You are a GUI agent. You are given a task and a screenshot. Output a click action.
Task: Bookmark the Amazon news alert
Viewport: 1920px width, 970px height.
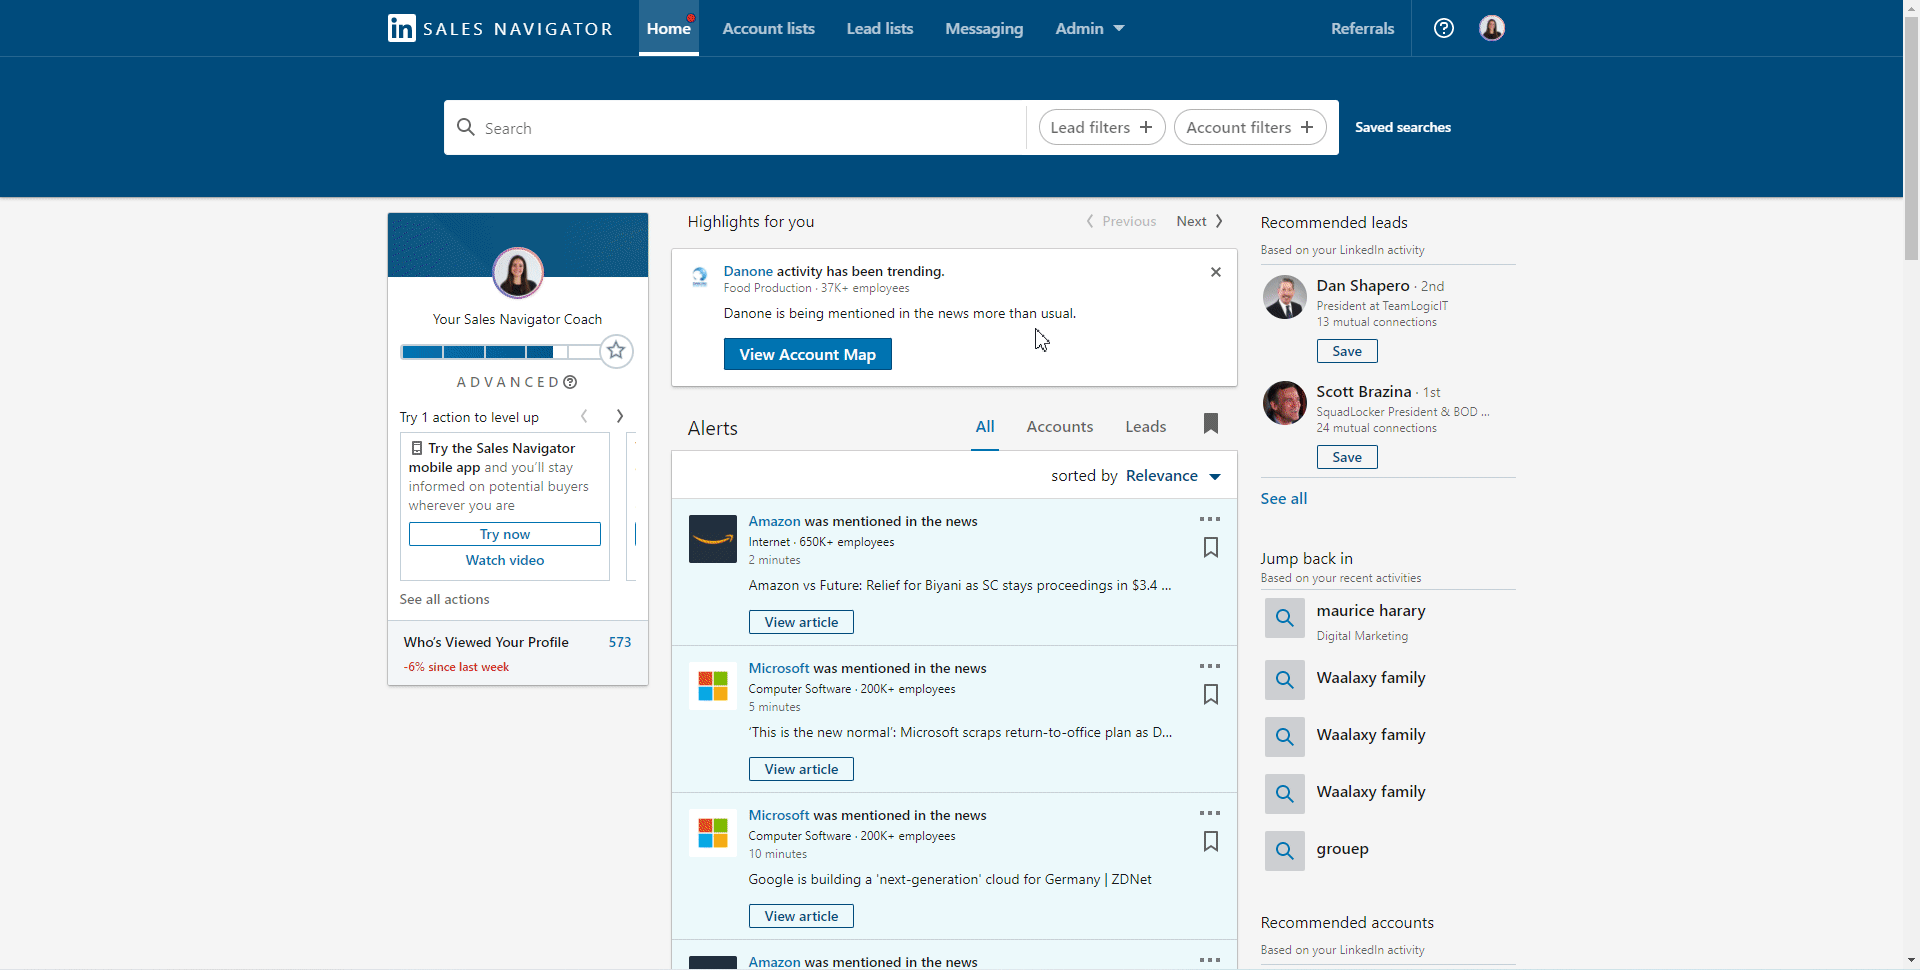[x=1210, y=548]
